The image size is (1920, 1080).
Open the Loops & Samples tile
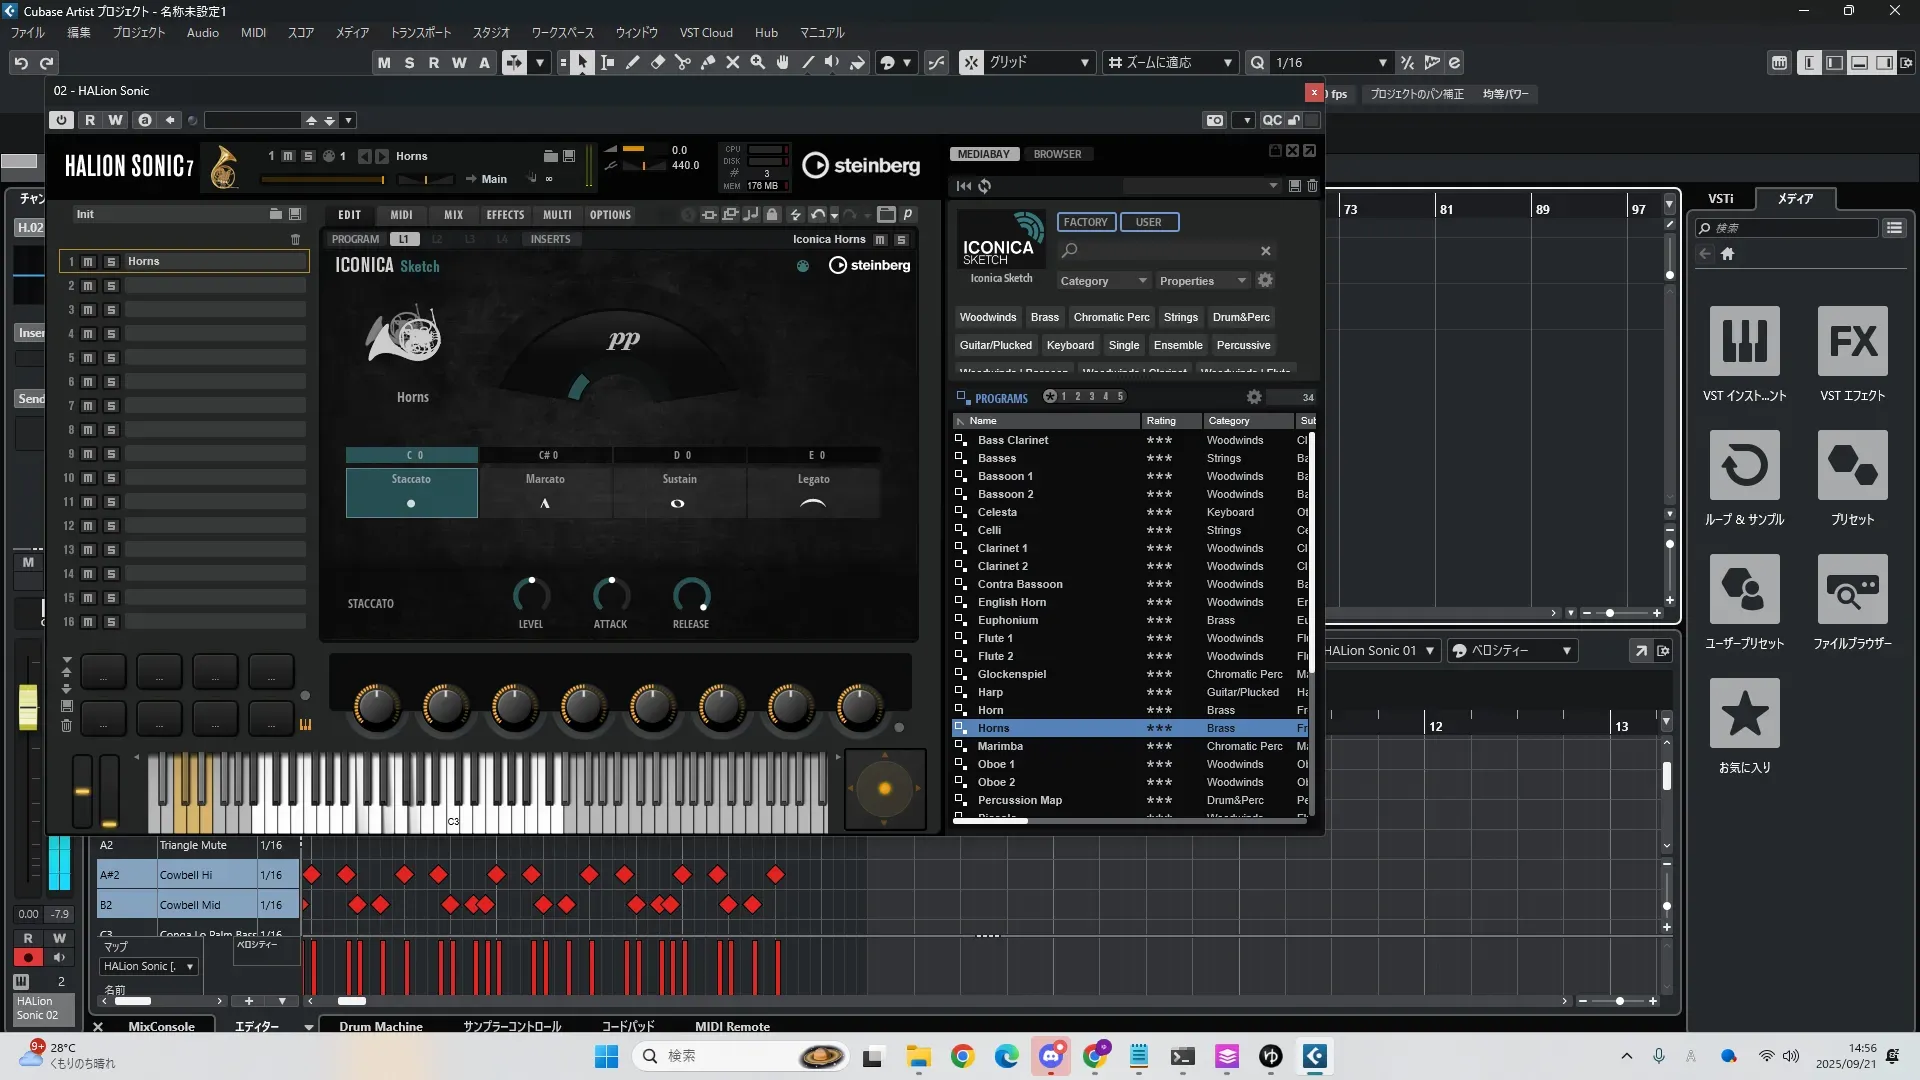(x=1744, y=466)
